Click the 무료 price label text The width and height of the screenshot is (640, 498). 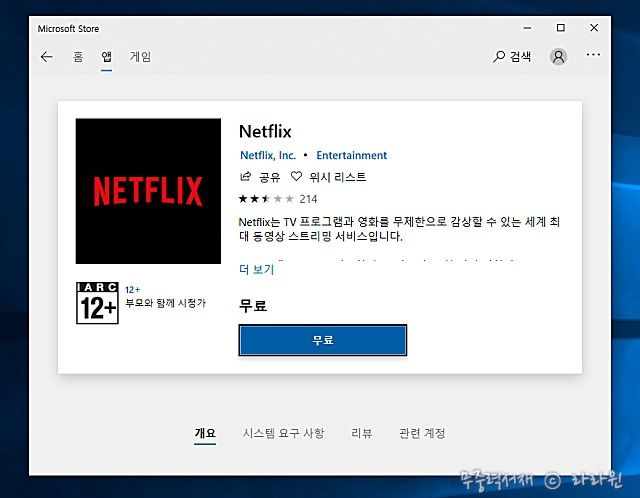click(x=253, y=306)
